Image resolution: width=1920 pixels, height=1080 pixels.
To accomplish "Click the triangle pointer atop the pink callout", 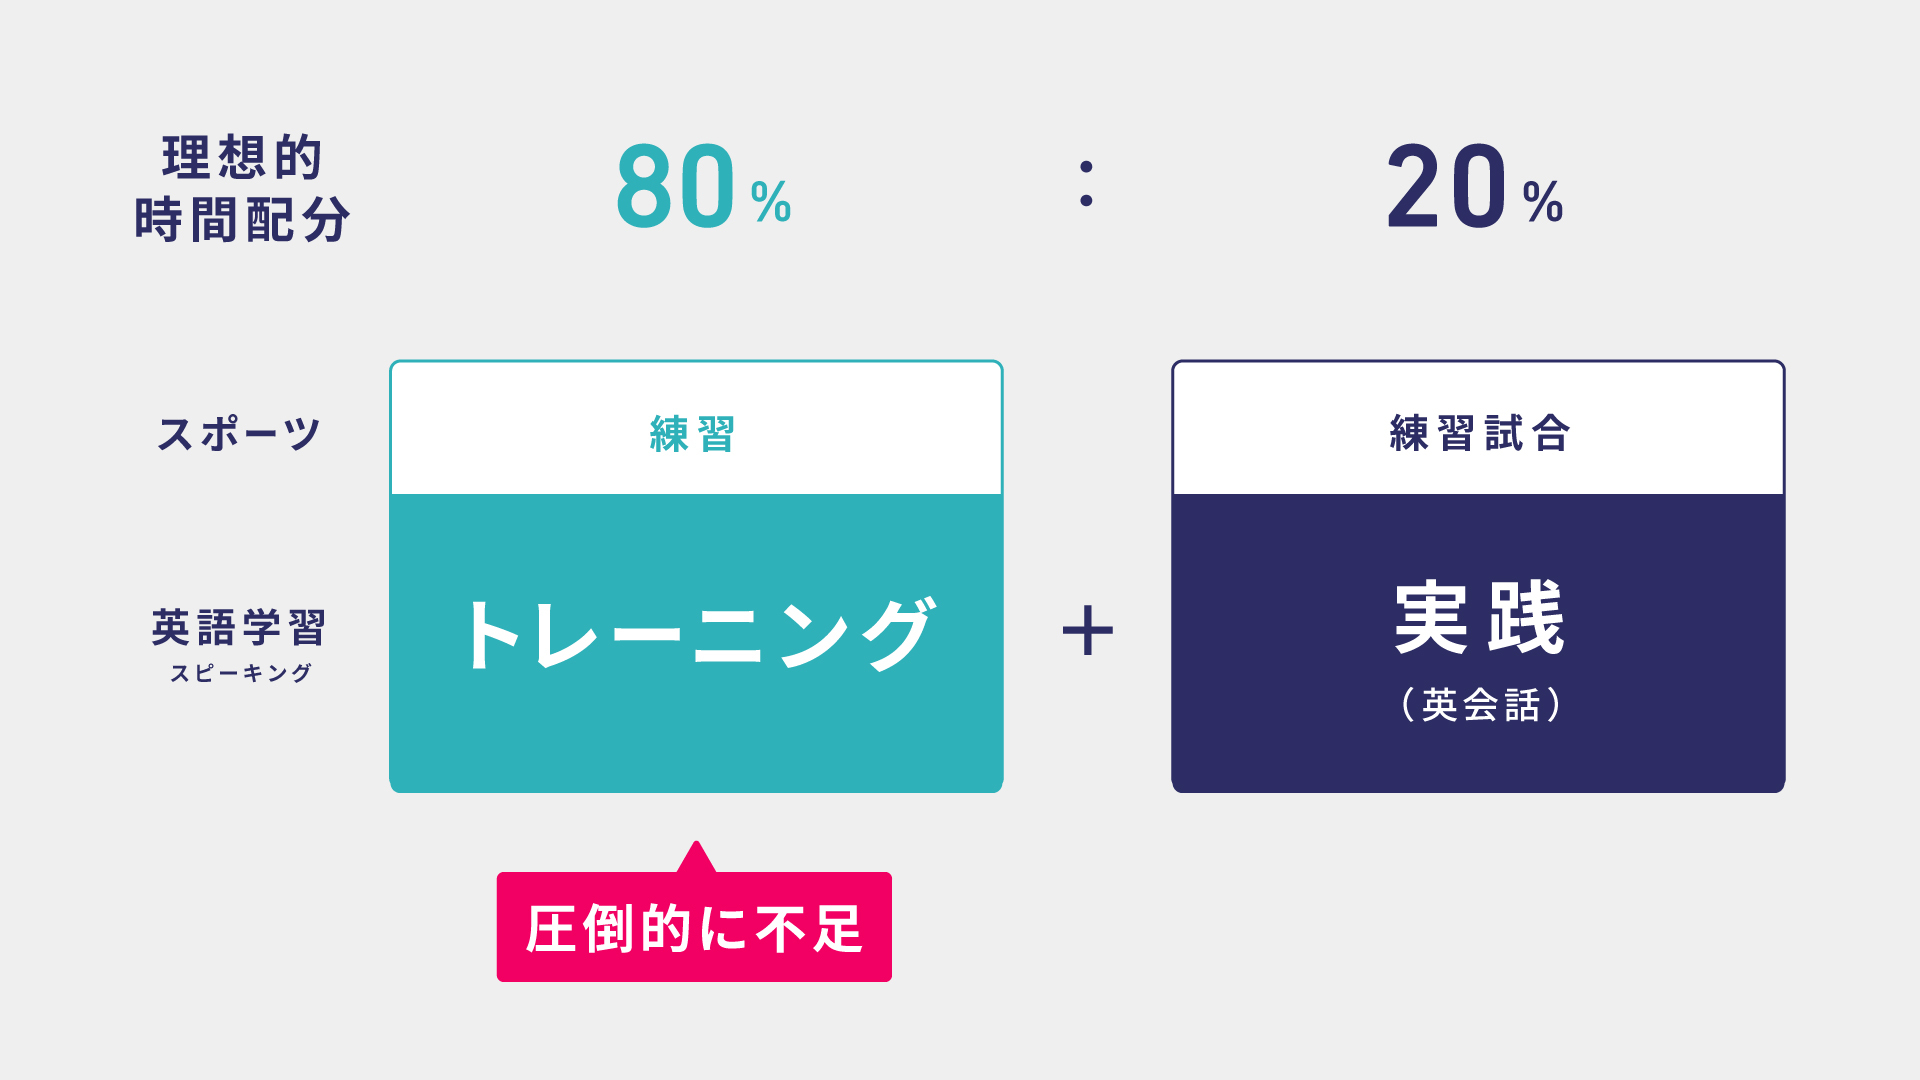I will (x=696, y=857).
